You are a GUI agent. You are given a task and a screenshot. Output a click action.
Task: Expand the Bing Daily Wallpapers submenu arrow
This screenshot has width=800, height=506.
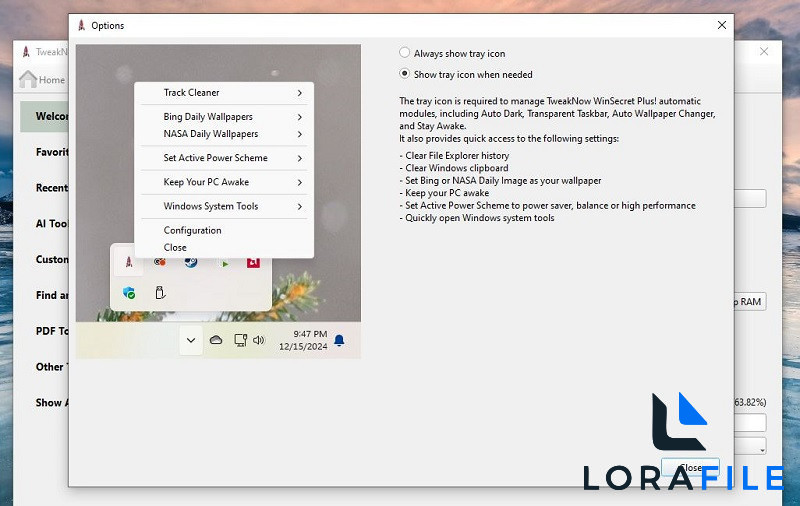[300, 117]
